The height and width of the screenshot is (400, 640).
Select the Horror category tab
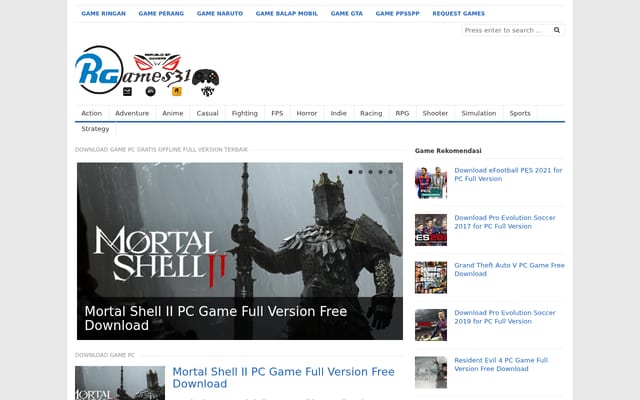307,113
